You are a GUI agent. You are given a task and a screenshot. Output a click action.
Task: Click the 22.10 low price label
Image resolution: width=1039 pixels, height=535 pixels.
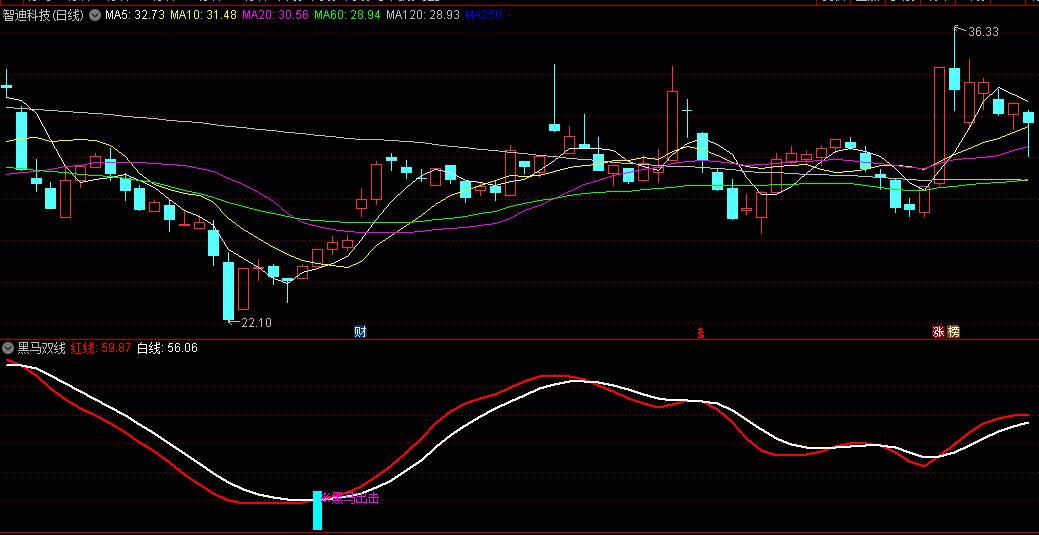coord(257,322)
